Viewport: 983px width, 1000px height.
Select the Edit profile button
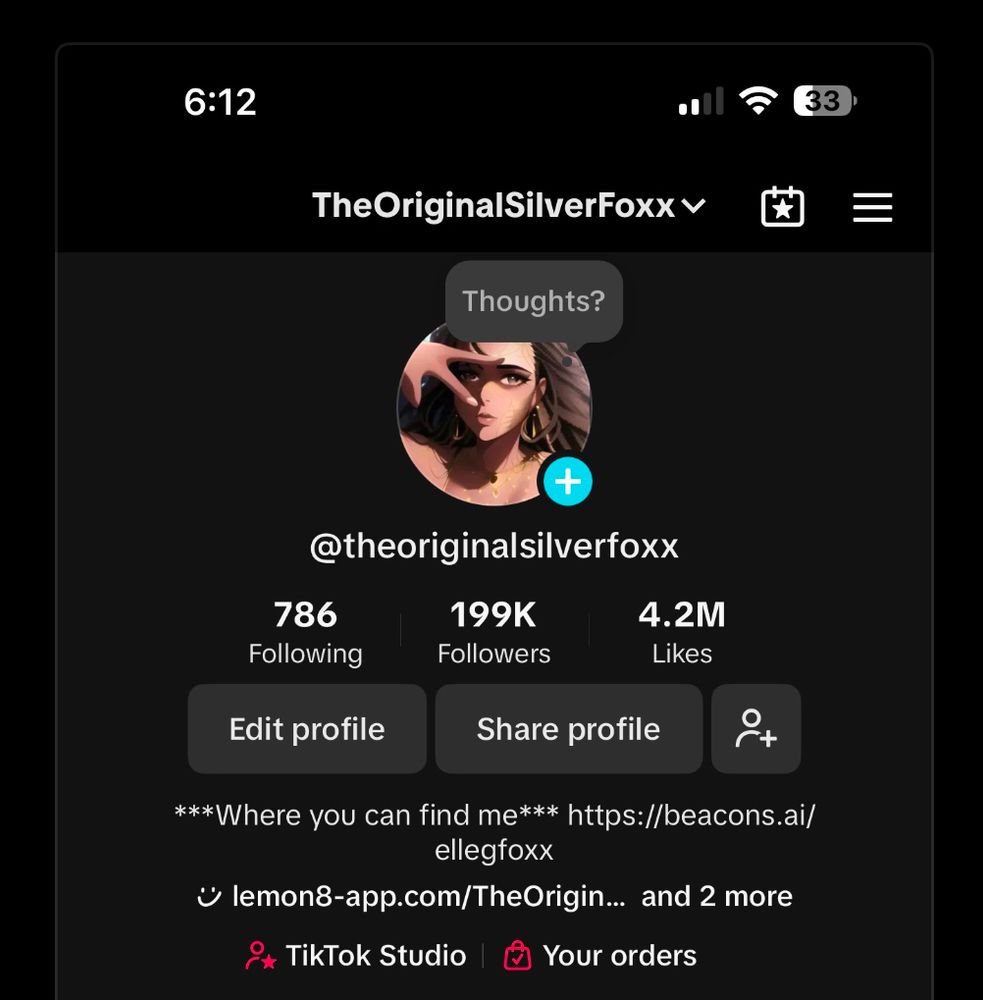(307, 728)
